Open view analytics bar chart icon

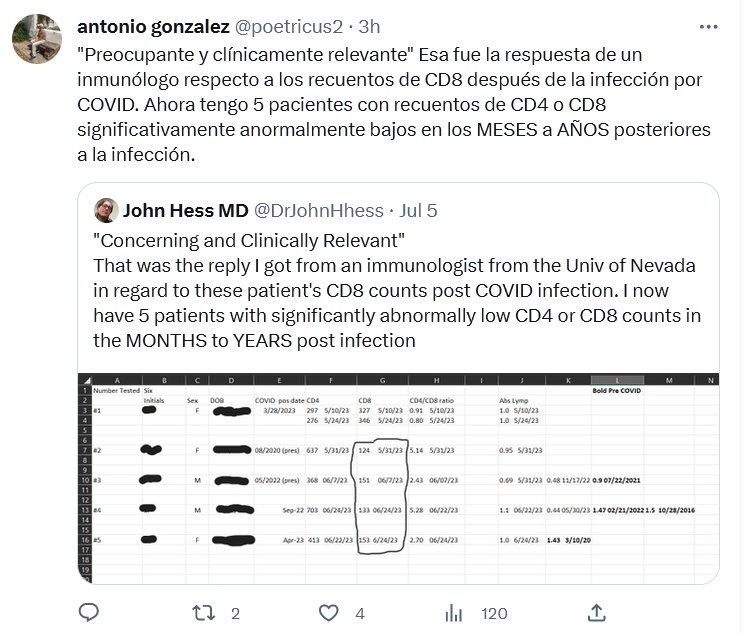pyautogui.click(x=453, y=612)
